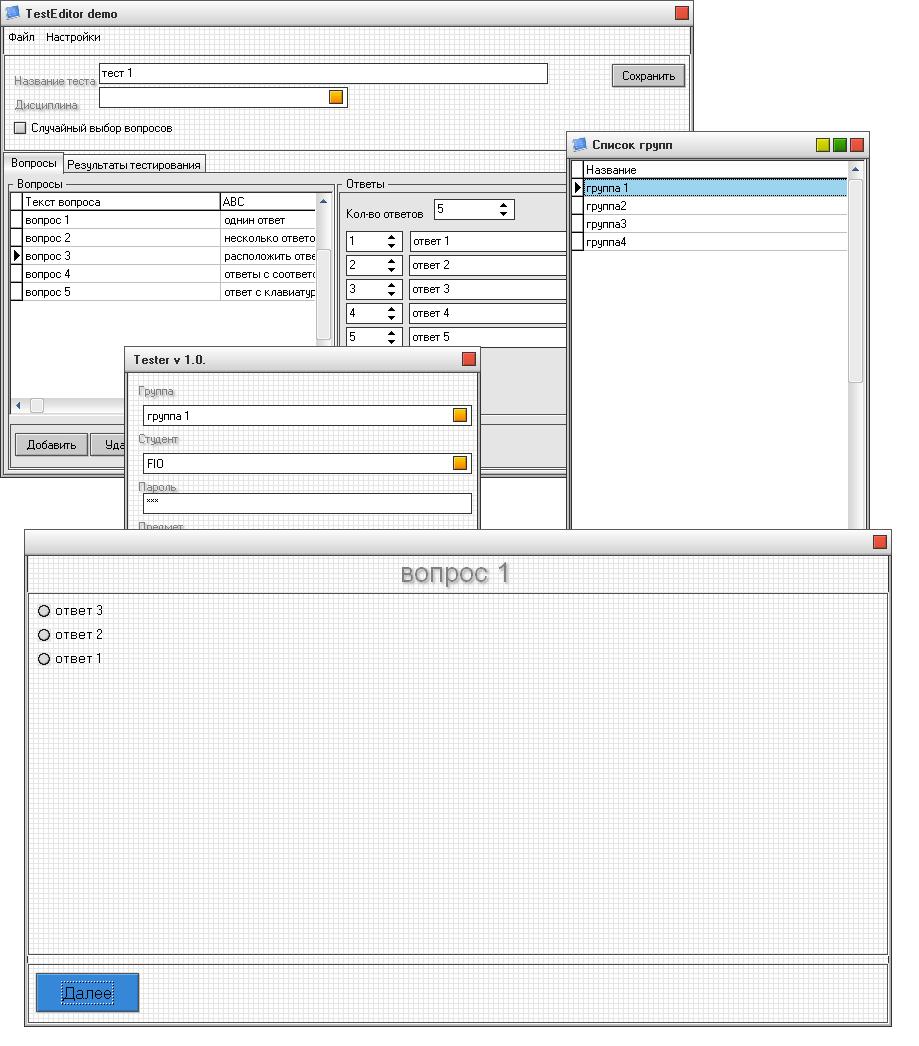Click the Сохранить button
This screenshot has height=1046, width=919.
point(648,76)
